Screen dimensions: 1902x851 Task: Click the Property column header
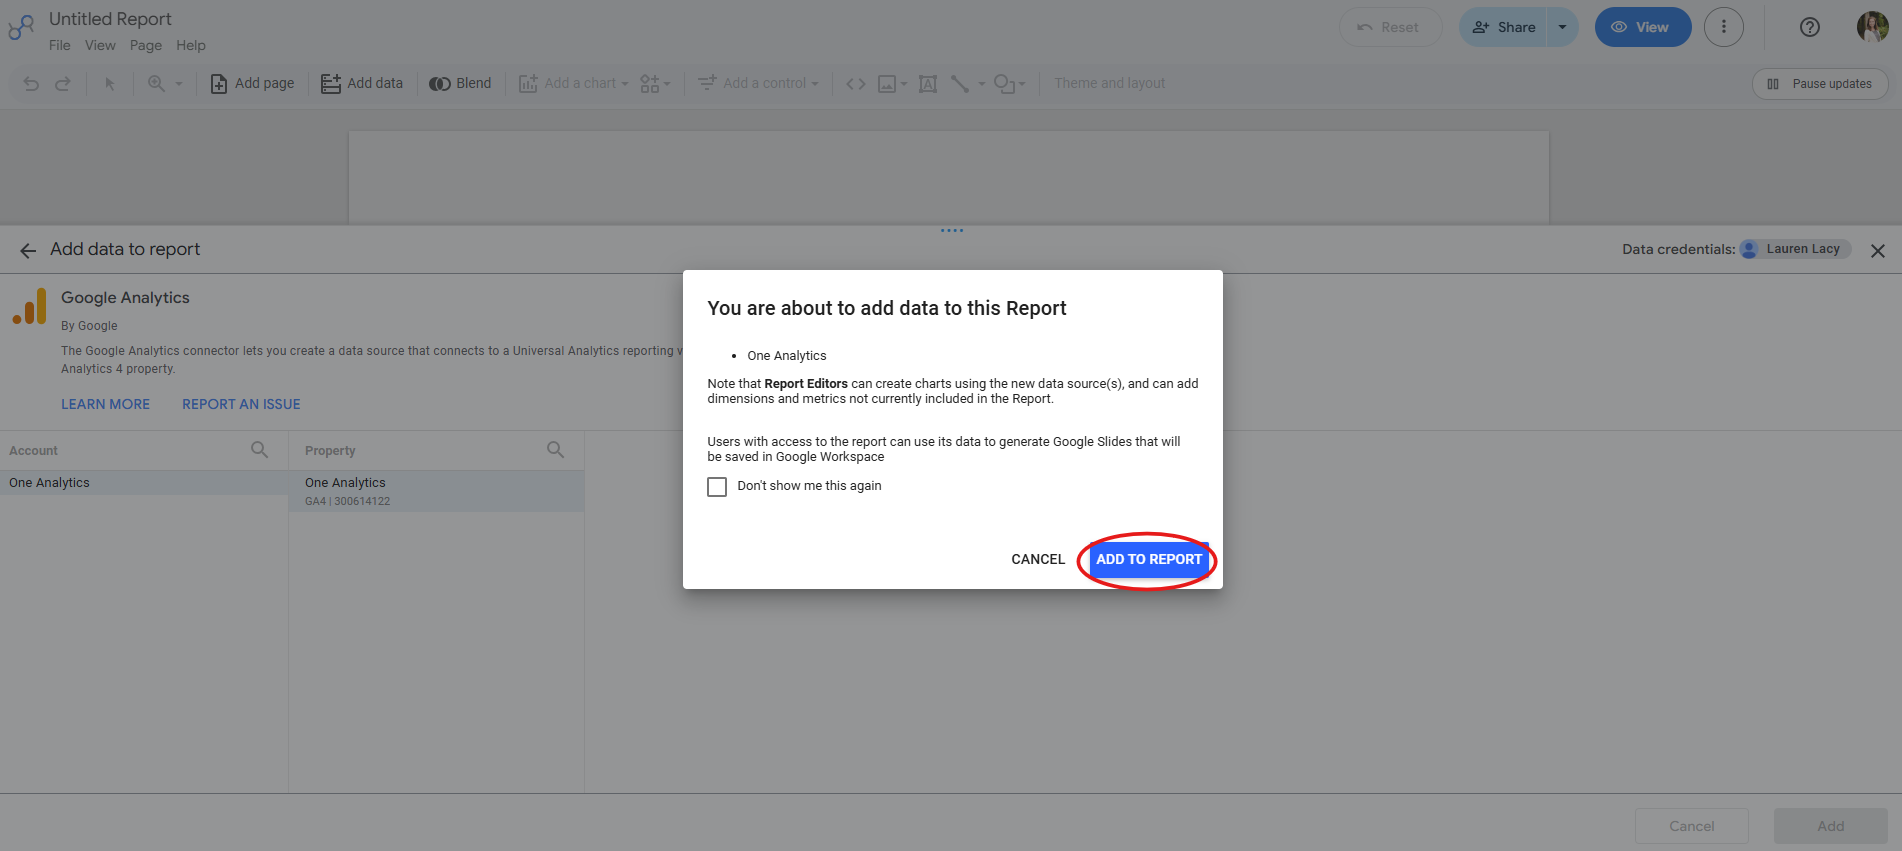point(330,451)
